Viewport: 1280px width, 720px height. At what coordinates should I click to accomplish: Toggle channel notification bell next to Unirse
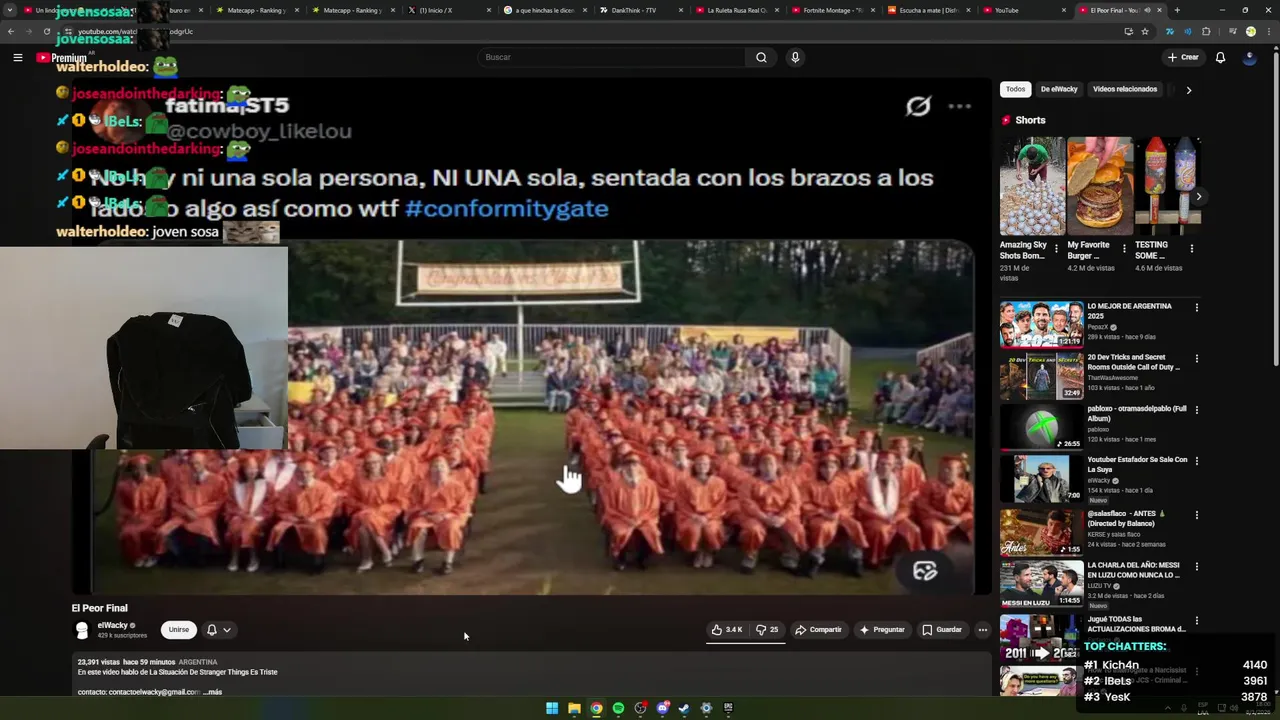211,630
